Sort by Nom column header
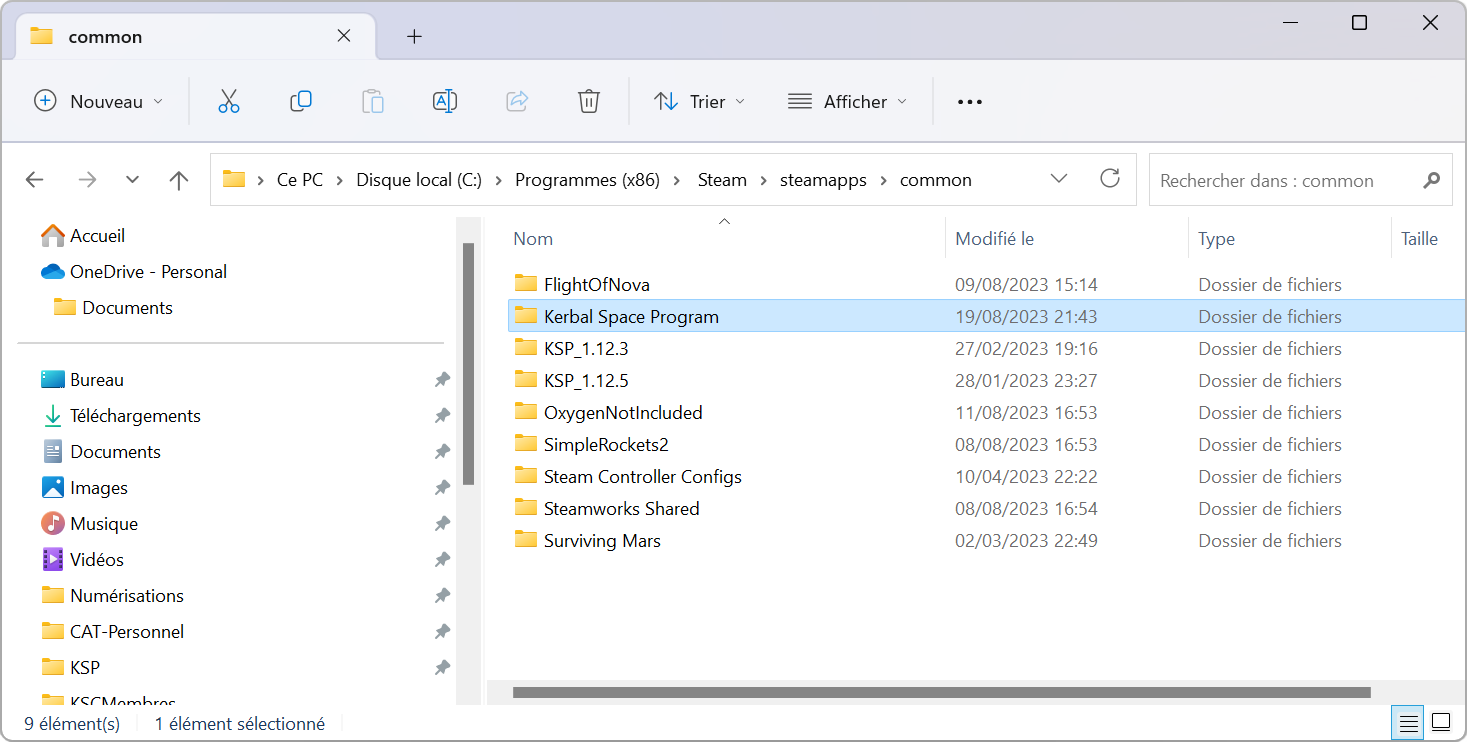 pyautogui.click(x=533, y=239)
